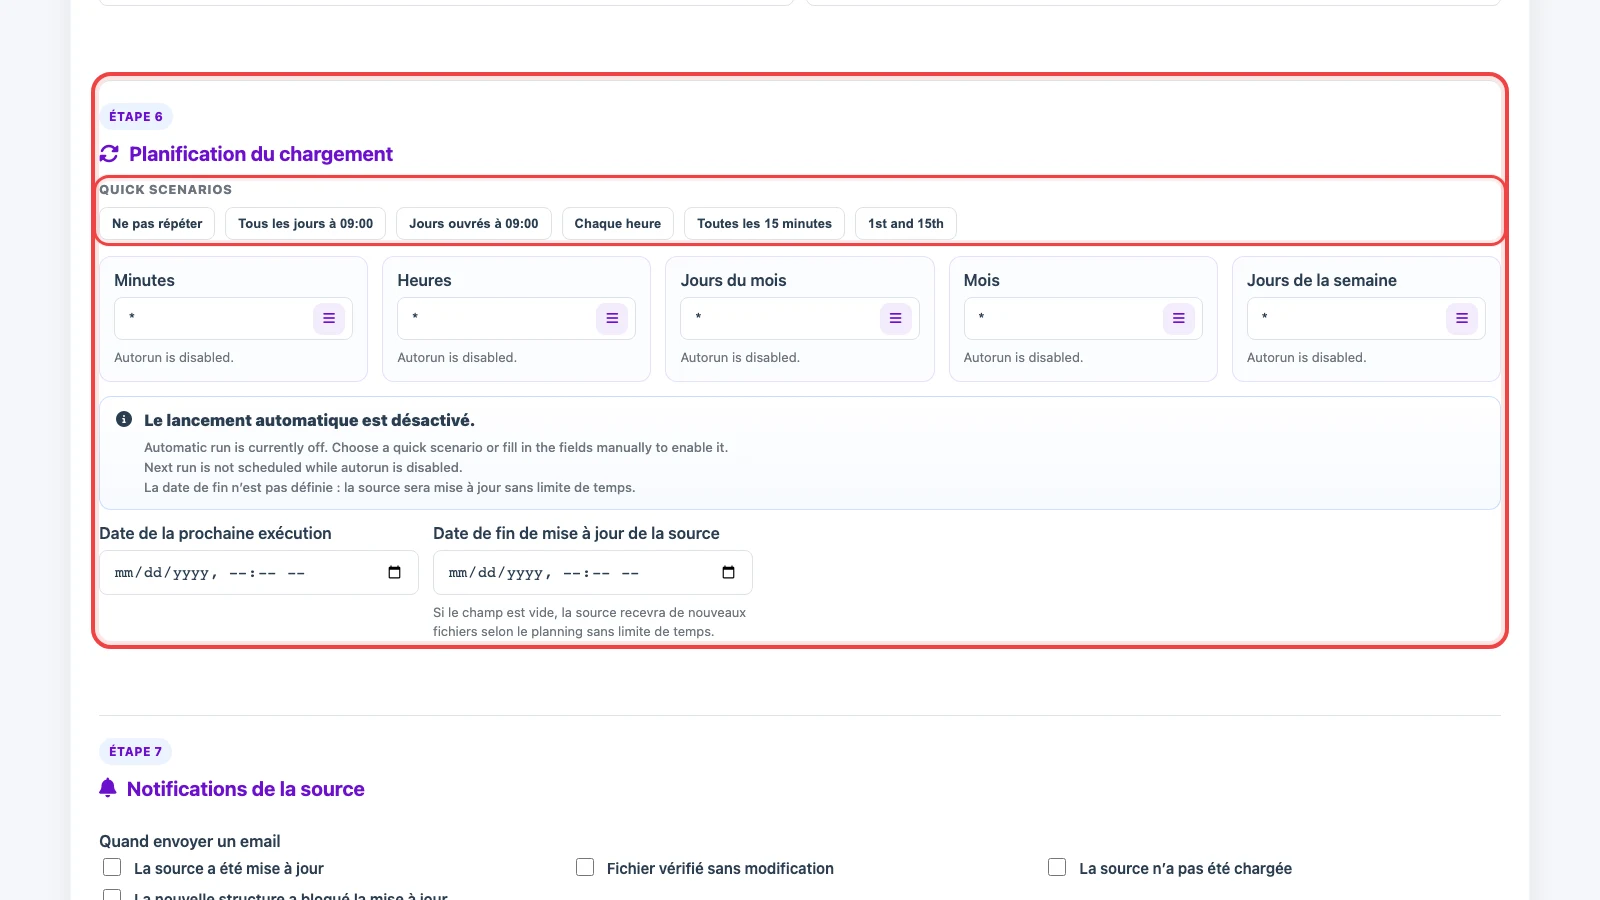This screenshot has width=1600, height=900.
Task: Click the bell icon beside Notifications de la source
Action: [x=108, y=788]
